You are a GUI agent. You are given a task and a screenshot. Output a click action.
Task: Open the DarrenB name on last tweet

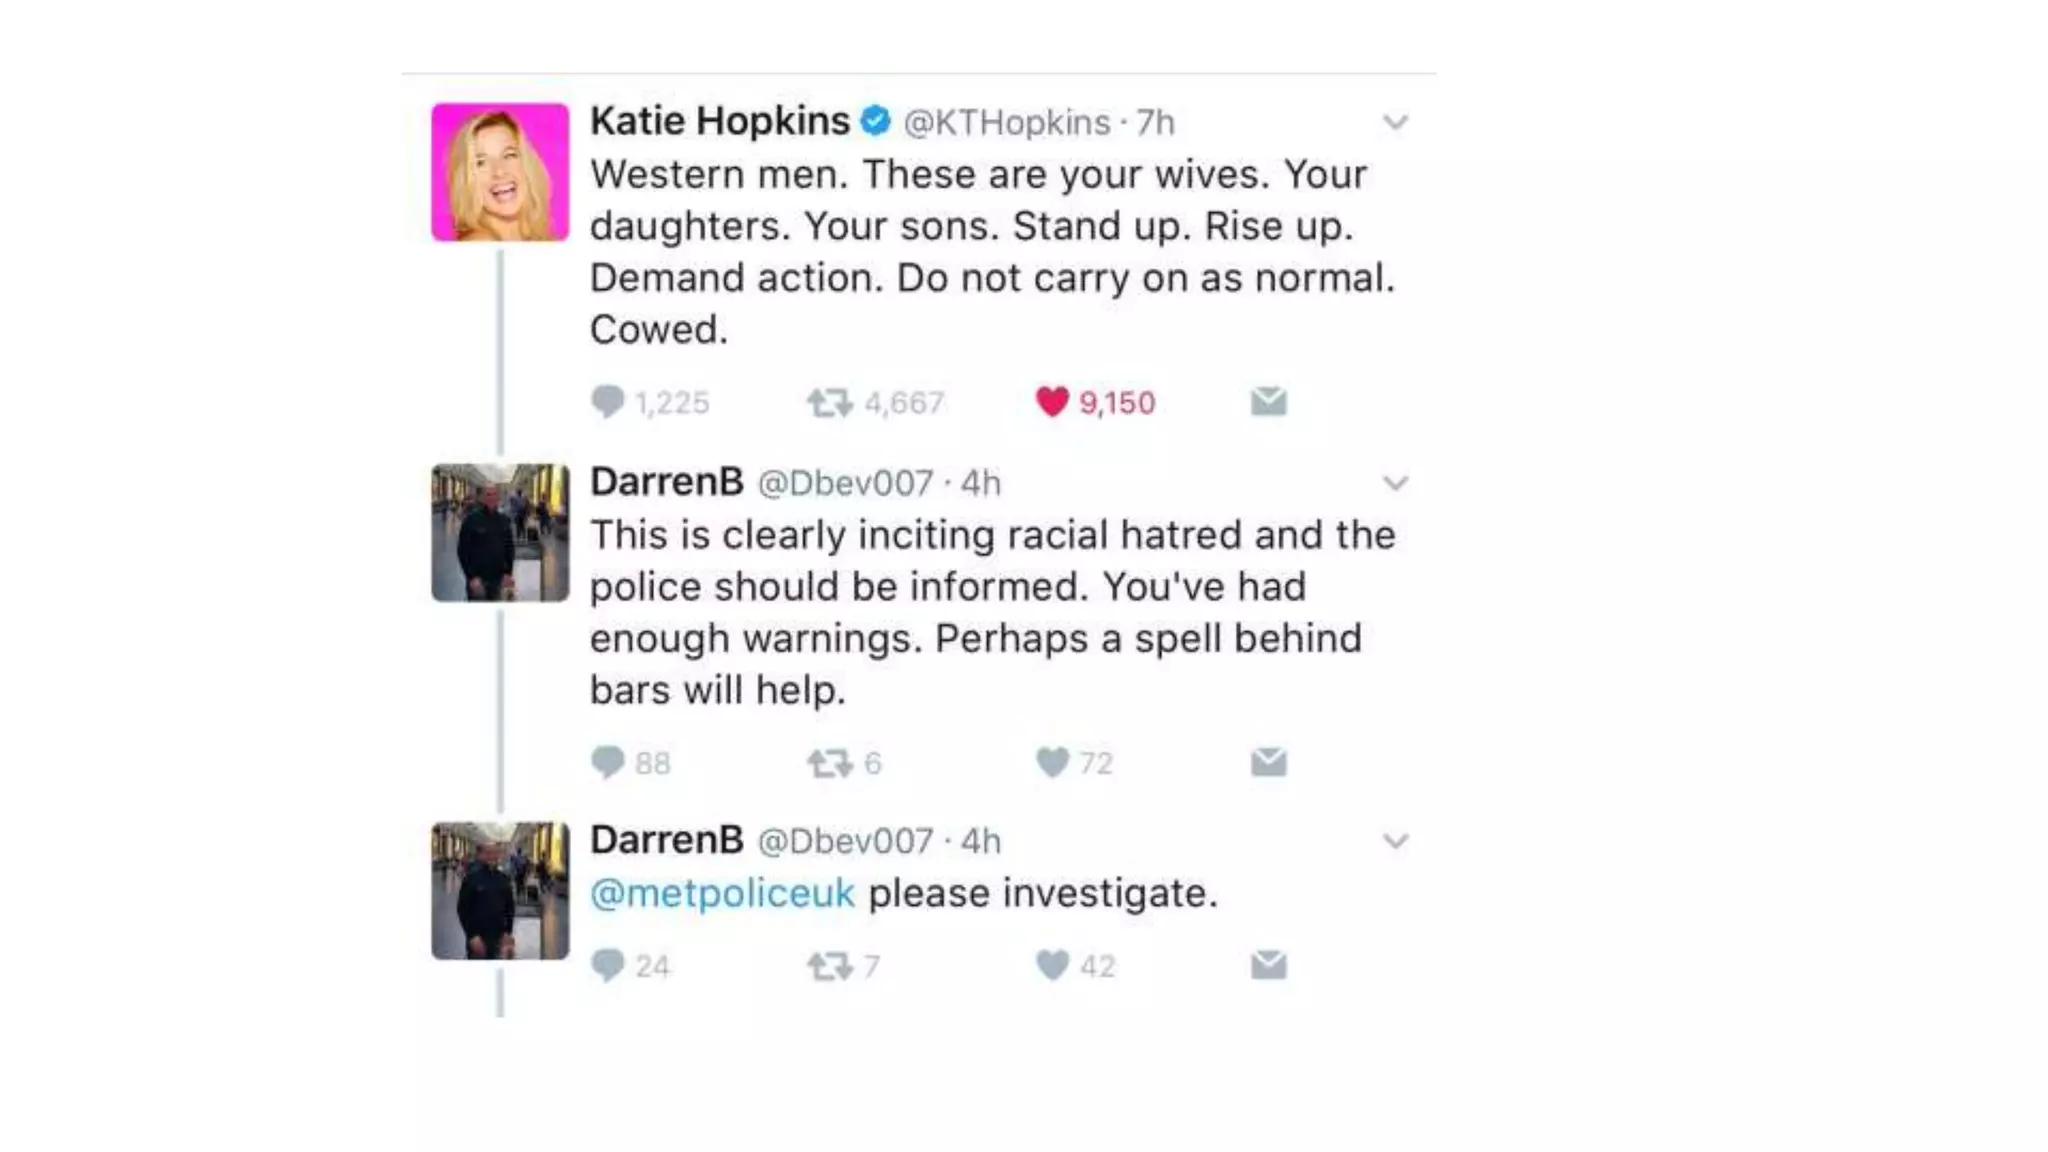pos(667,840)
